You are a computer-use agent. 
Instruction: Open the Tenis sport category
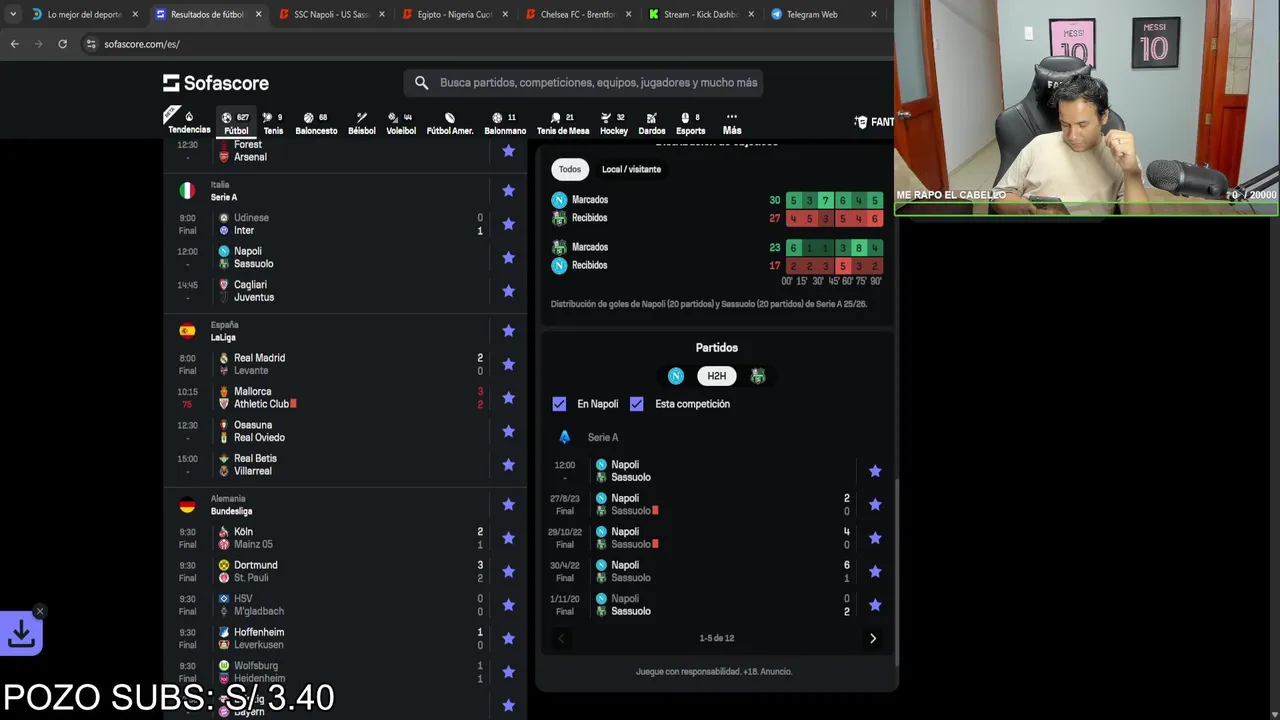pos(273,123)
